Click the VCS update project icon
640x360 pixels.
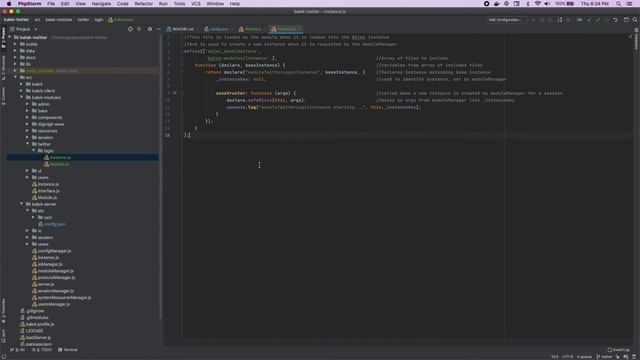coord(589,20)
